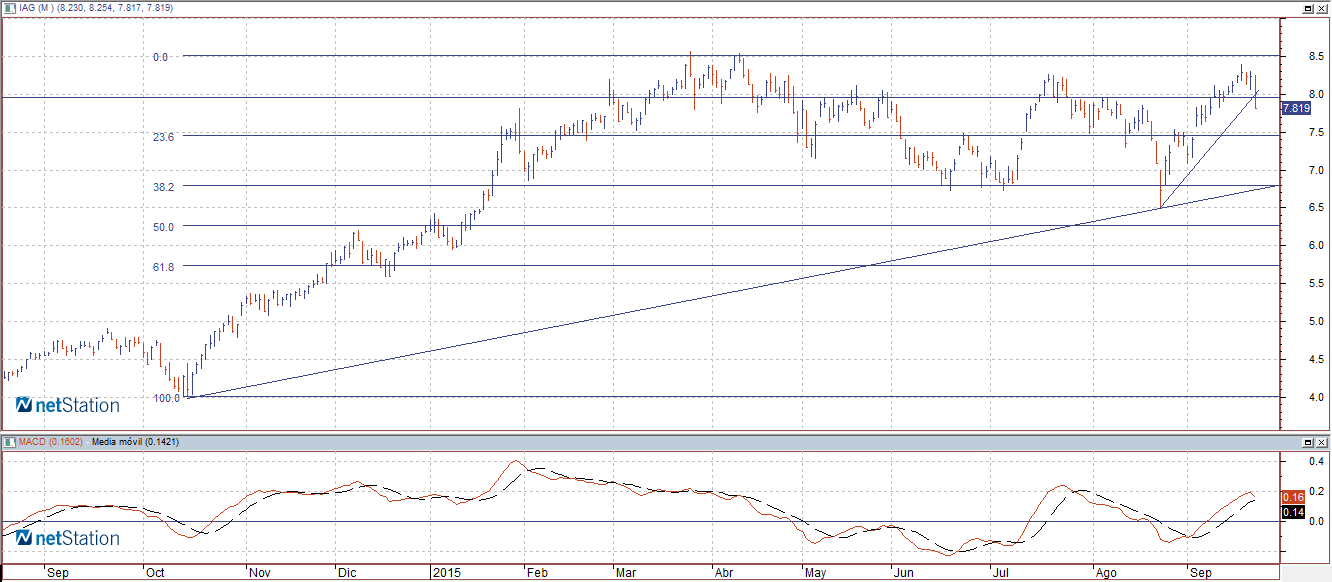The width and height of the screenshot is (1332, 582).
Task: Click the Abr month marker
Action: pos(725,574)
